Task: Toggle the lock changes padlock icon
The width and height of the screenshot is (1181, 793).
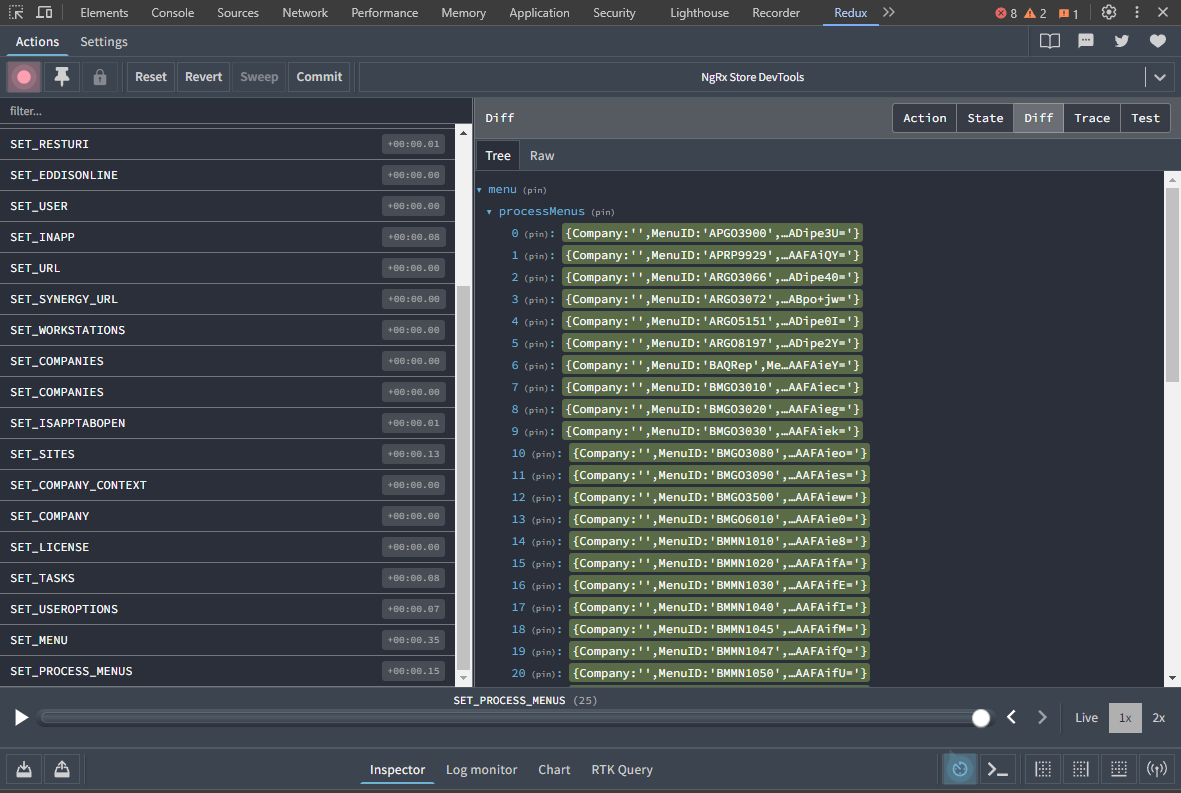Action: [x=99, y=77]
